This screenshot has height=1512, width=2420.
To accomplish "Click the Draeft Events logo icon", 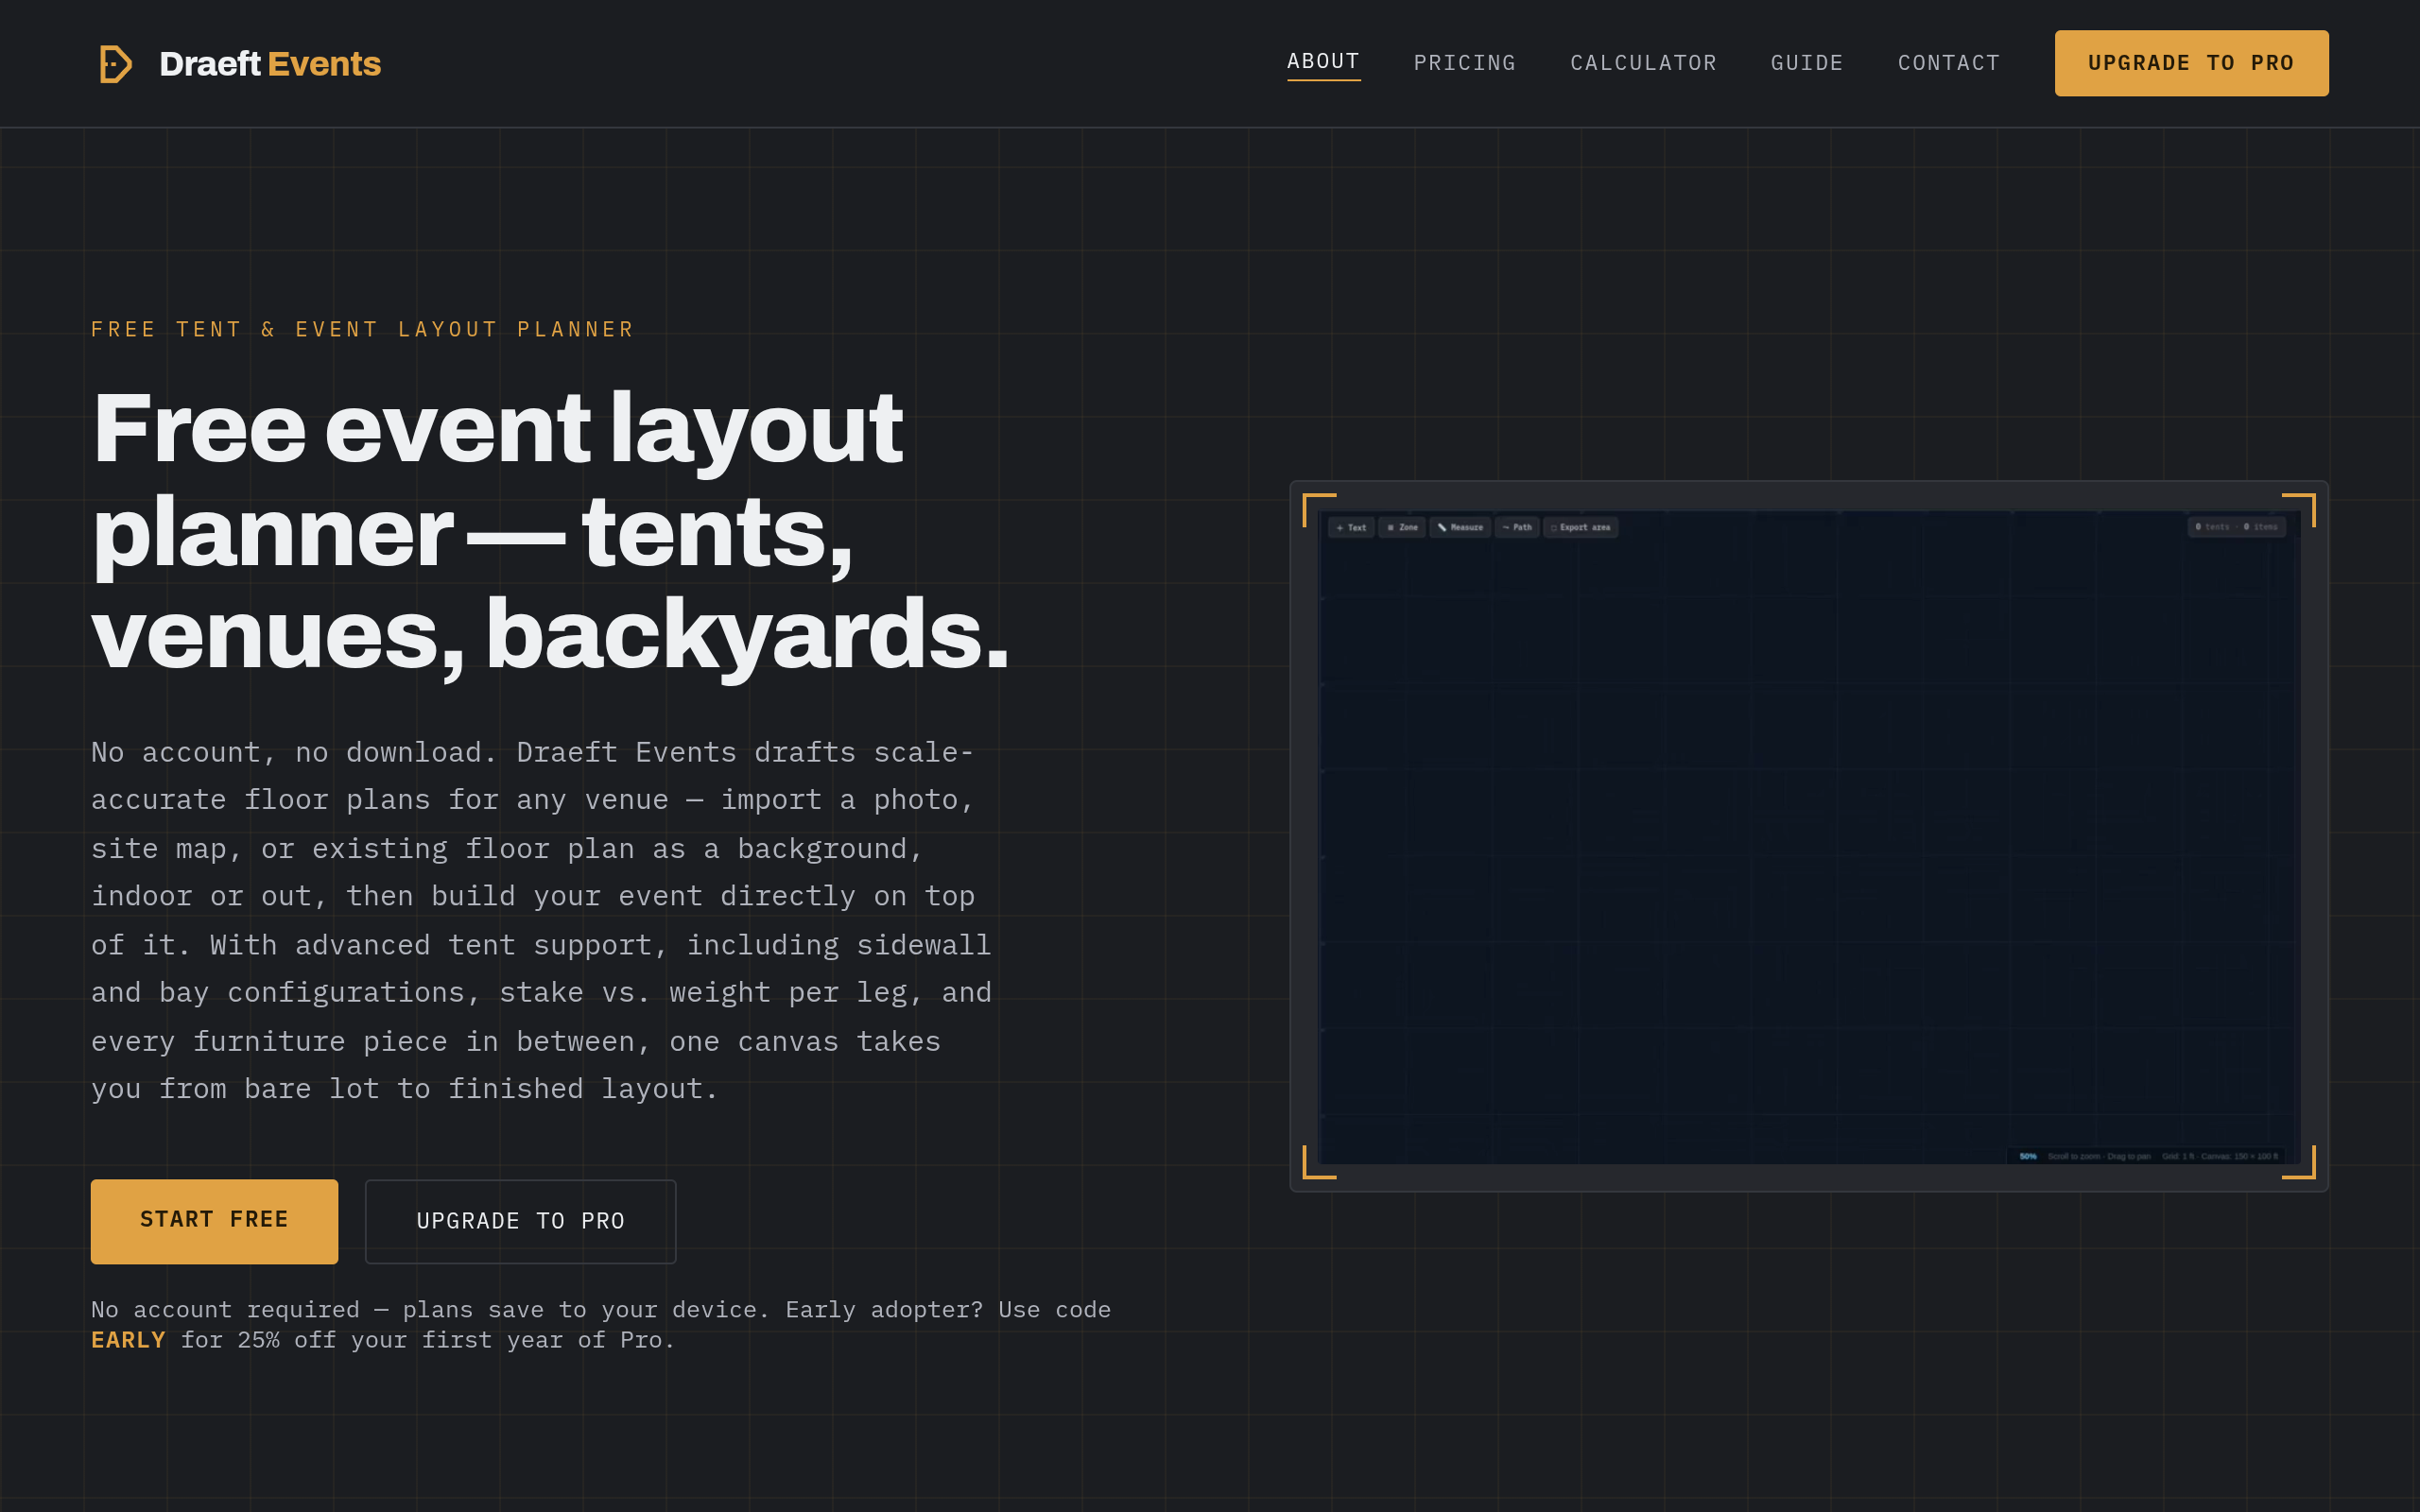I will 115,64.
